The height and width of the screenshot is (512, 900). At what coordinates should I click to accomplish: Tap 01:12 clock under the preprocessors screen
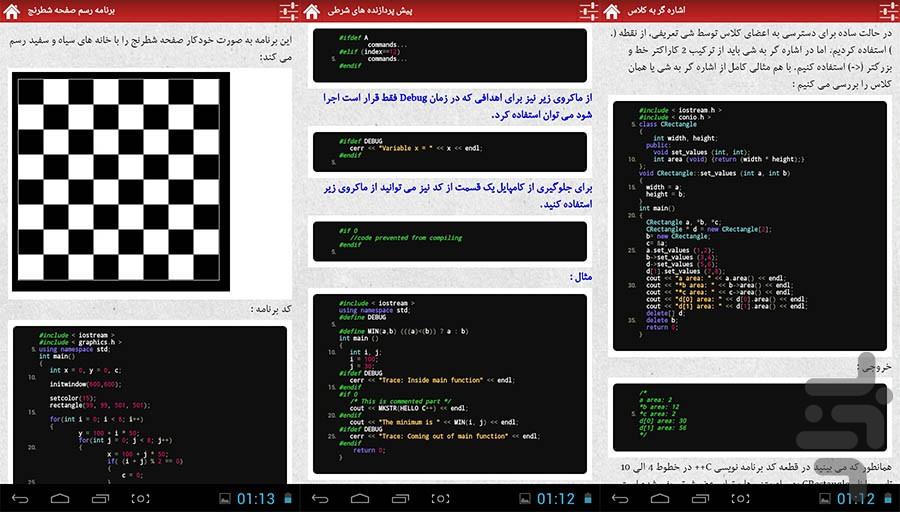(556, 499)
